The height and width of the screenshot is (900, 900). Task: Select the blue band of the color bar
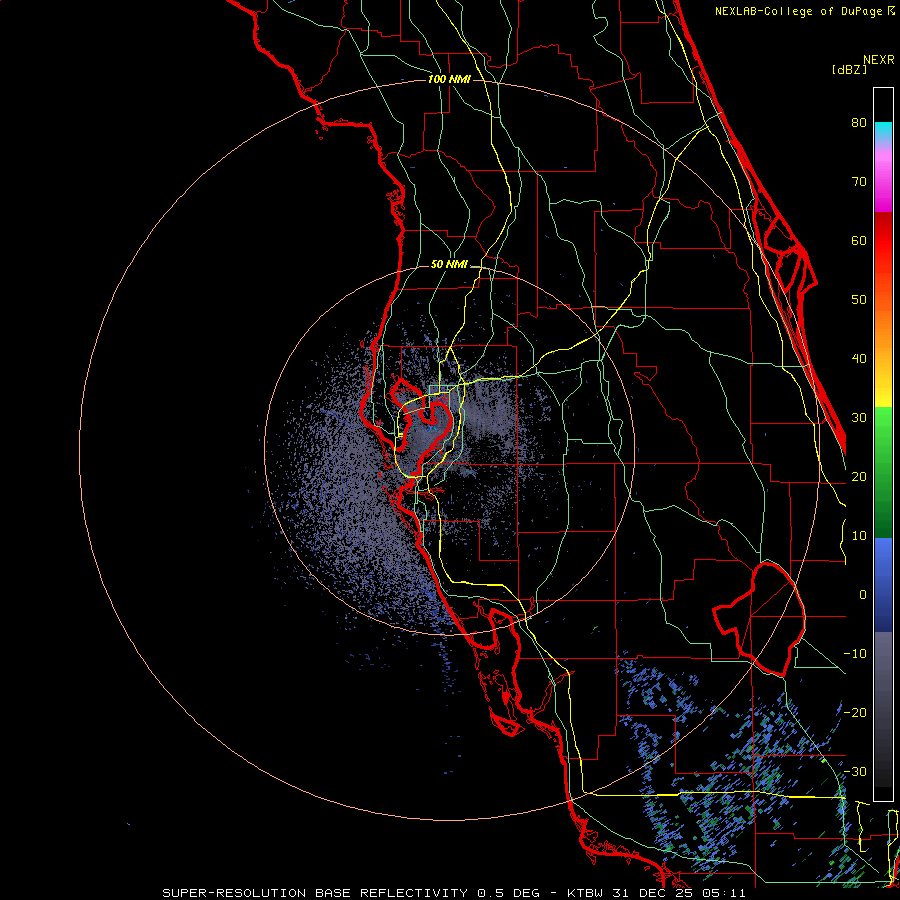(x=883, y=583)
